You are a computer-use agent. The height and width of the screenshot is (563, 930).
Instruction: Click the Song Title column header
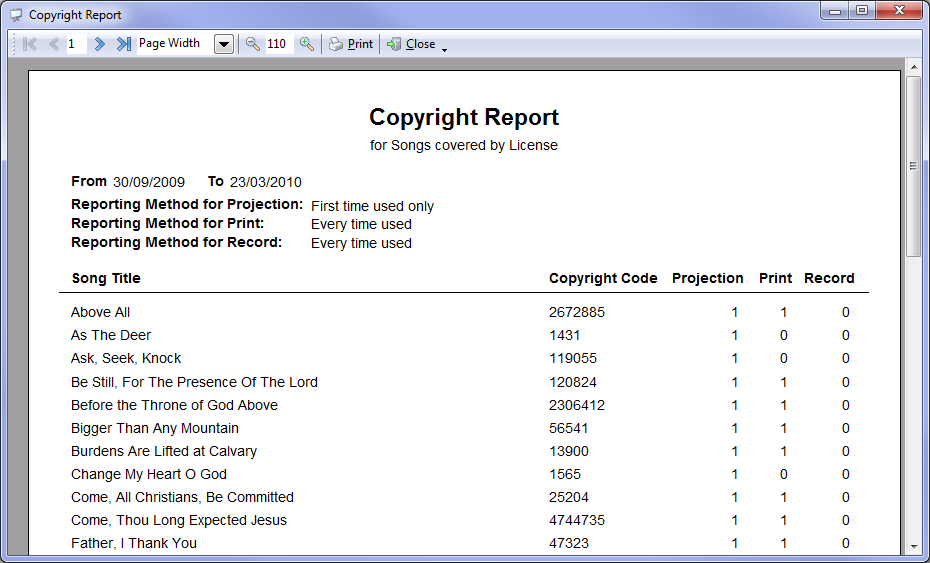click(106, 278)
